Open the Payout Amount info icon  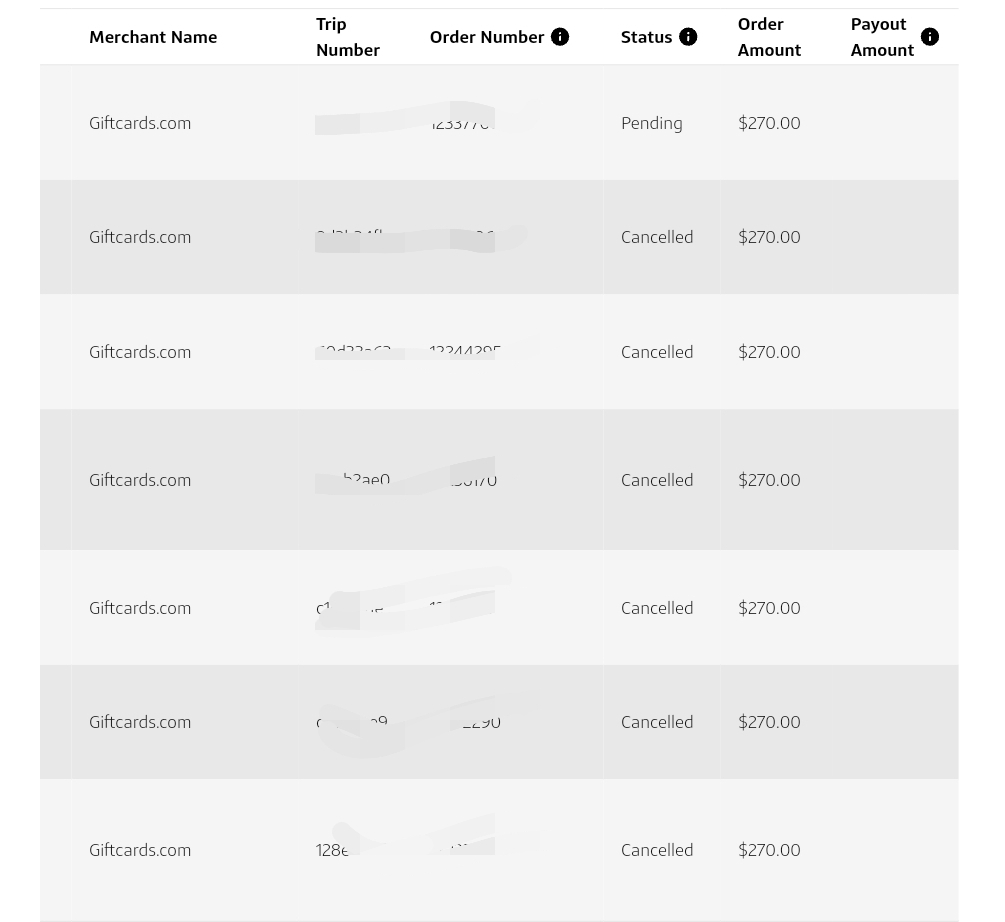coord(930,37)
